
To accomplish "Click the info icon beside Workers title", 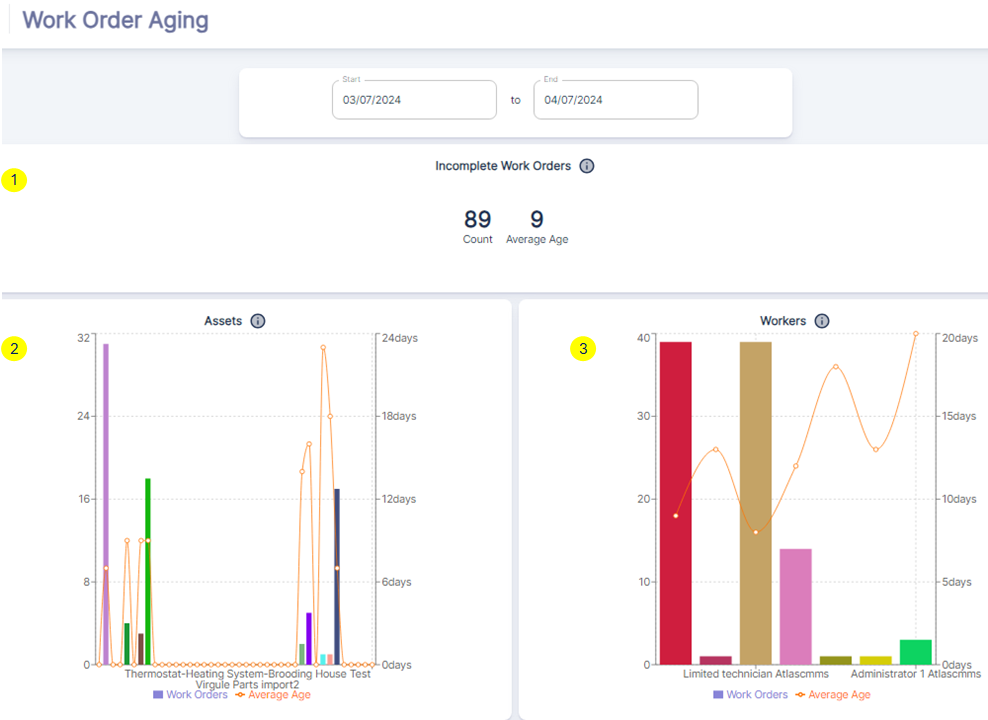I will click(822, 321).
